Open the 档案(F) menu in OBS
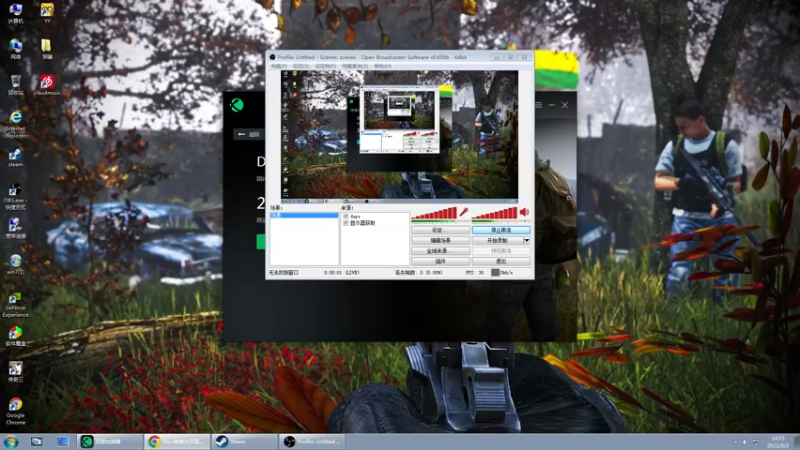 pos(279,66)
